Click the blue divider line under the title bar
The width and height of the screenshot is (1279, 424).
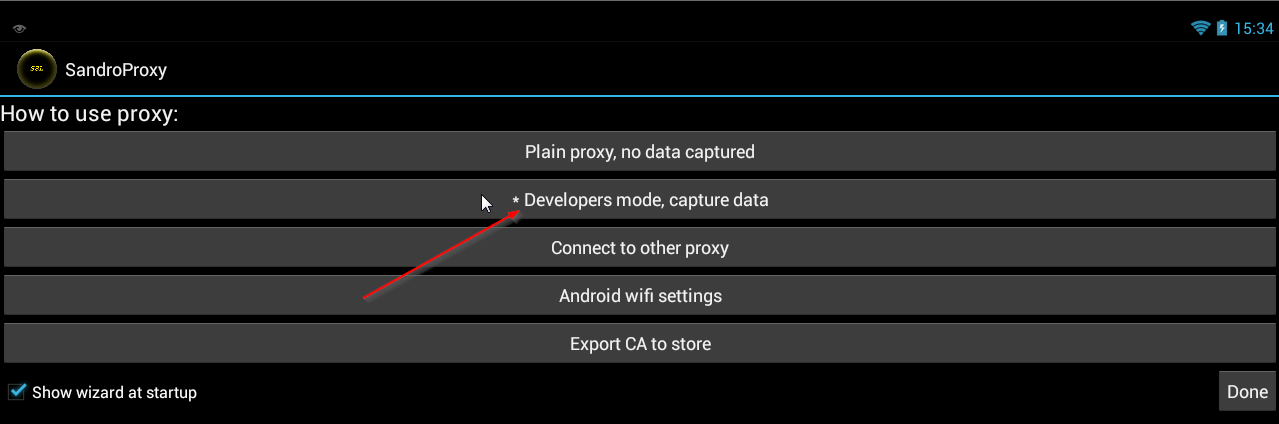(640, 96)
